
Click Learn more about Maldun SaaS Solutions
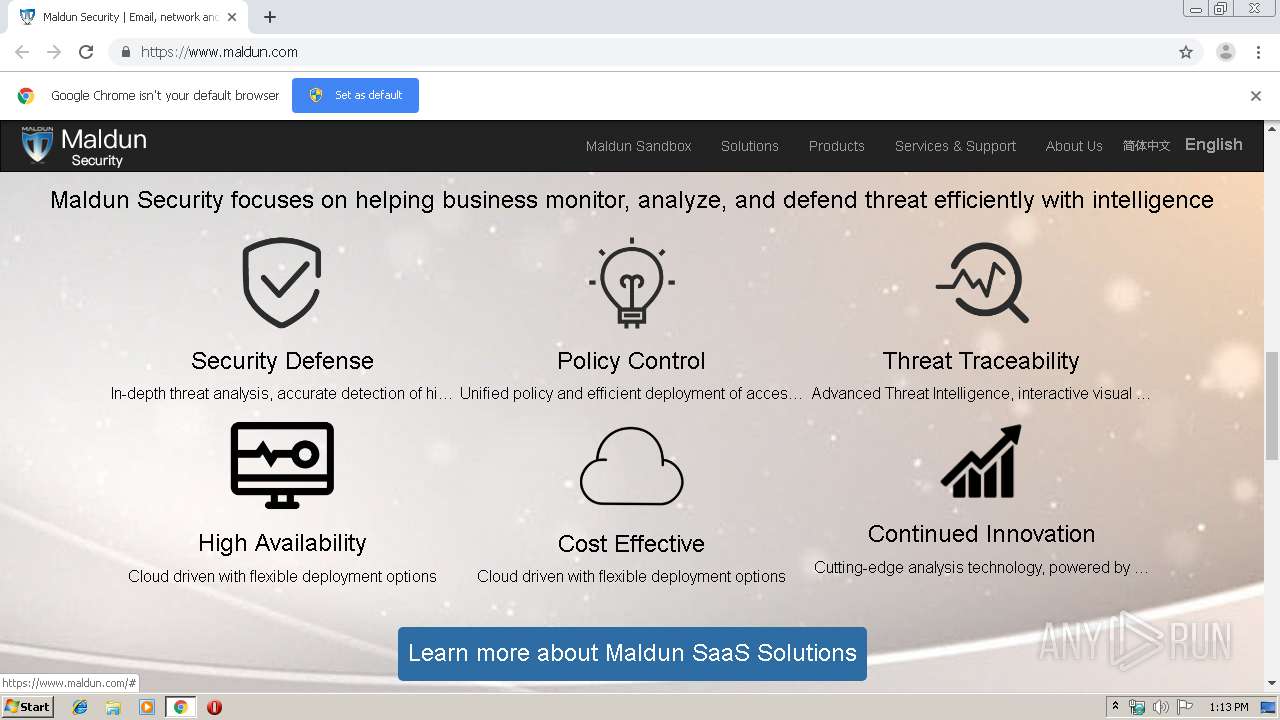pos(632,654)
